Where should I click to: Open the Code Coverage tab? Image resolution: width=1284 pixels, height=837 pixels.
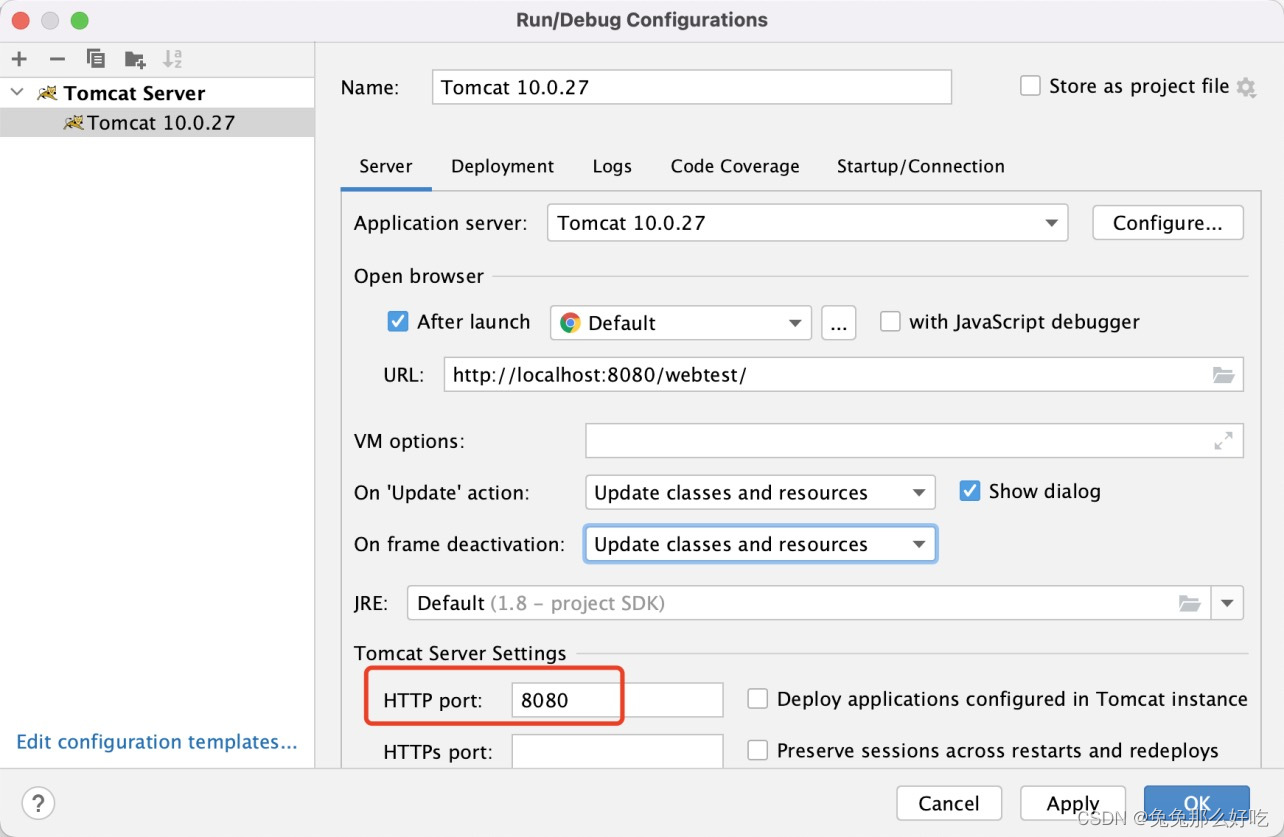735,166
